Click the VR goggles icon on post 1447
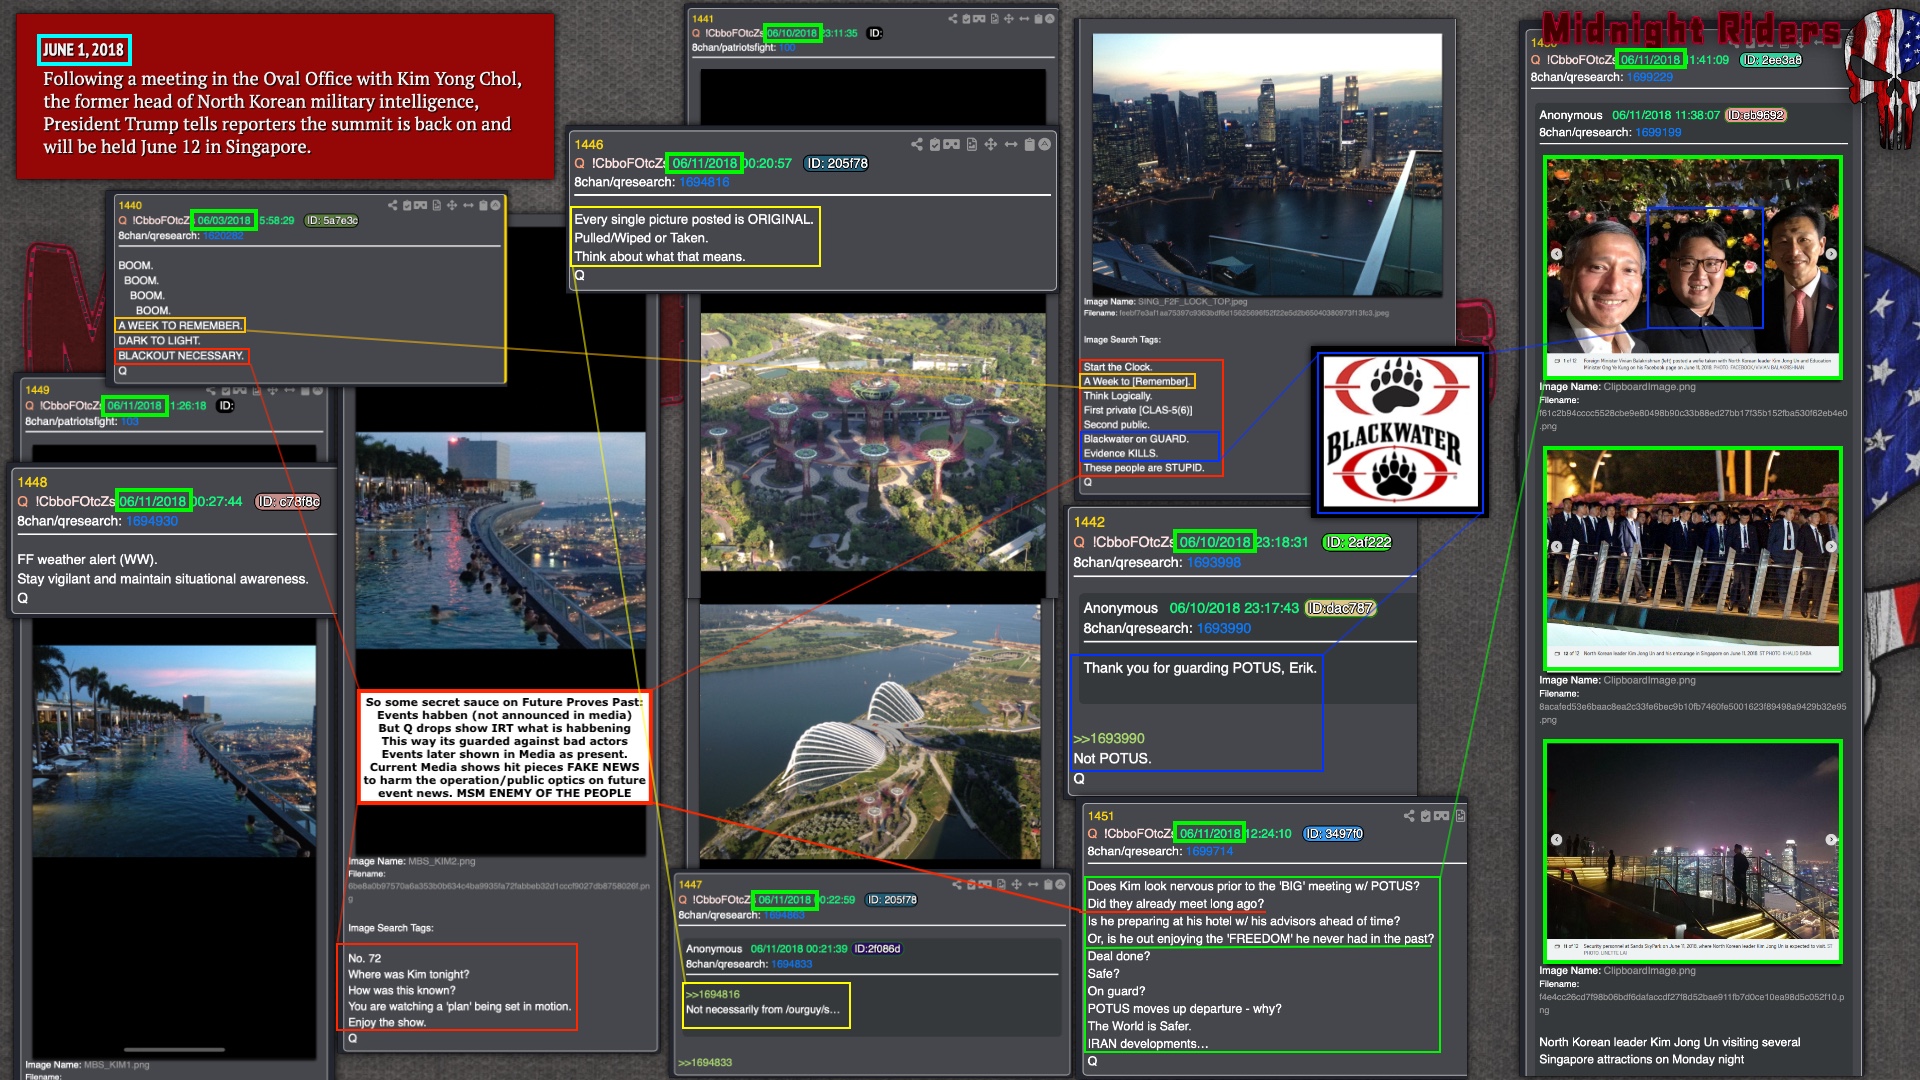1920x1080 pixels. pos(985,884)
